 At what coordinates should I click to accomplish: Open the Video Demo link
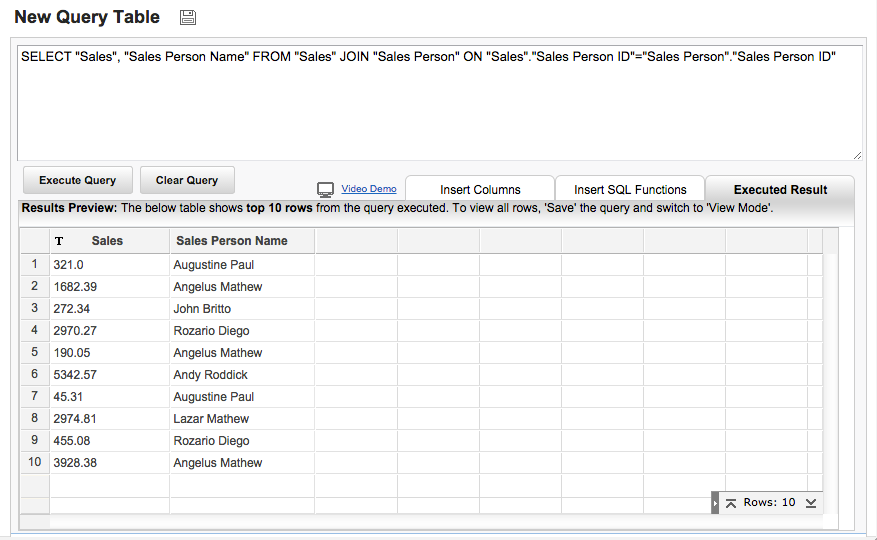[x=368, y=189]
